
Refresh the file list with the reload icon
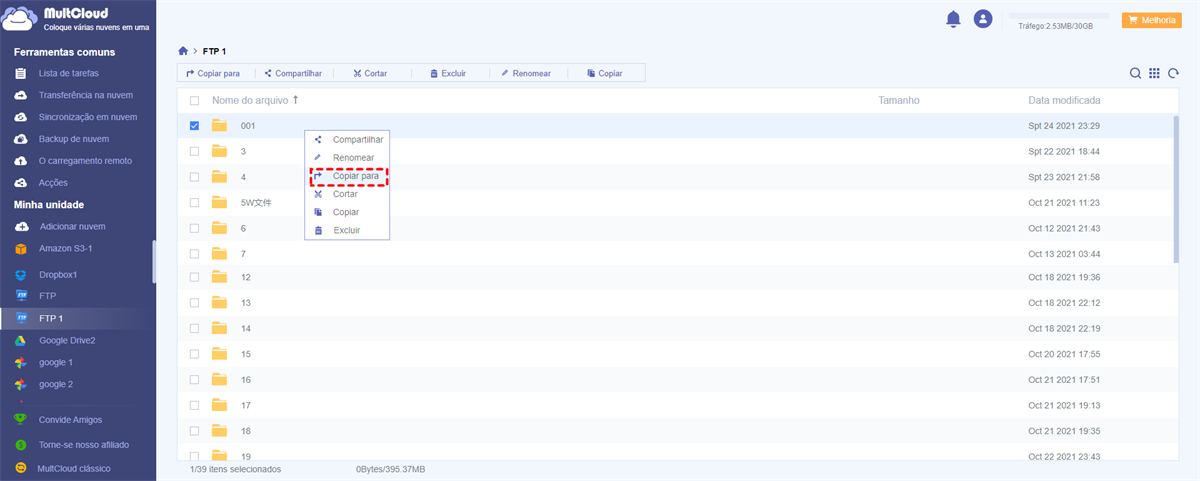click(x=1173, y=73)
